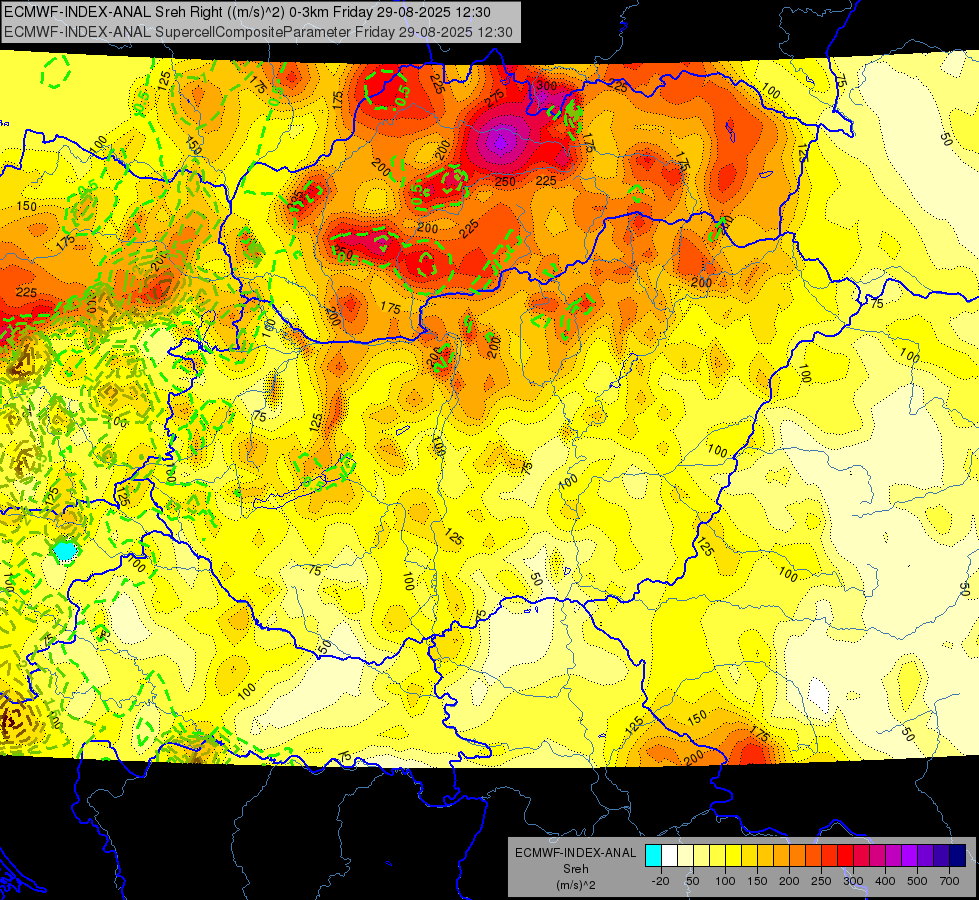Click the legend tick label -20
This screenshot has width=979, height=900.
660,881
